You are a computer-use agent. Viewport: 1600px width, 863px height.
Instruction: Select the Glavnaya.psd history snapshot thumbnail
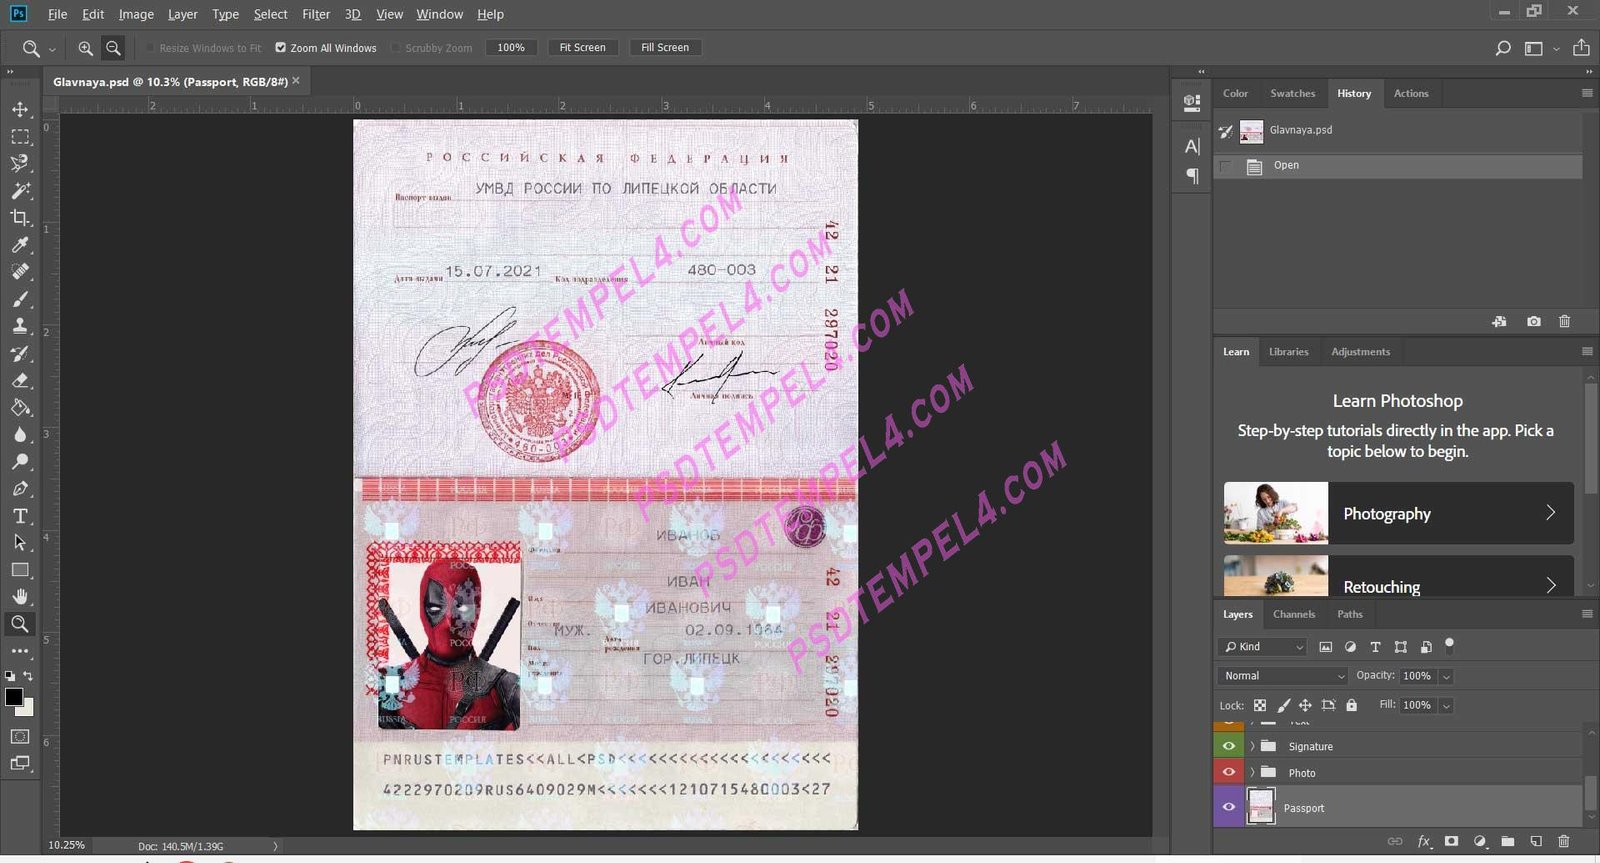[x=1251, y=131]
